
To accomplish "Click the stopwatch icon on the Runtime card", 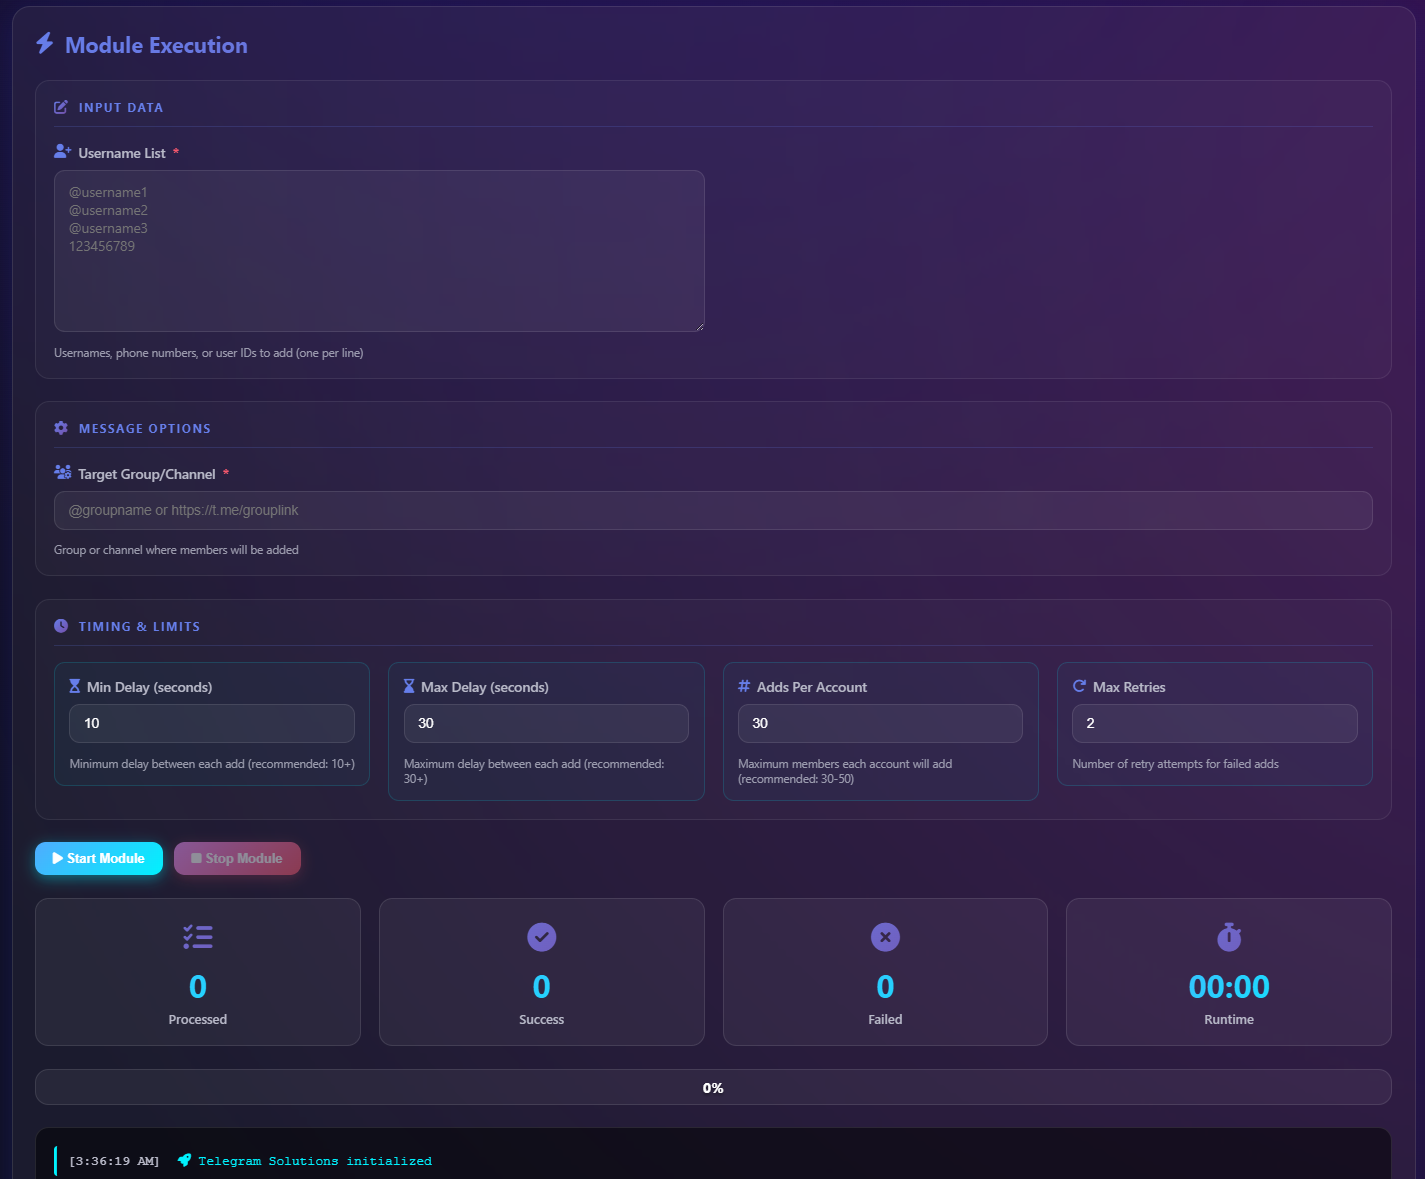I will 1229,937.
